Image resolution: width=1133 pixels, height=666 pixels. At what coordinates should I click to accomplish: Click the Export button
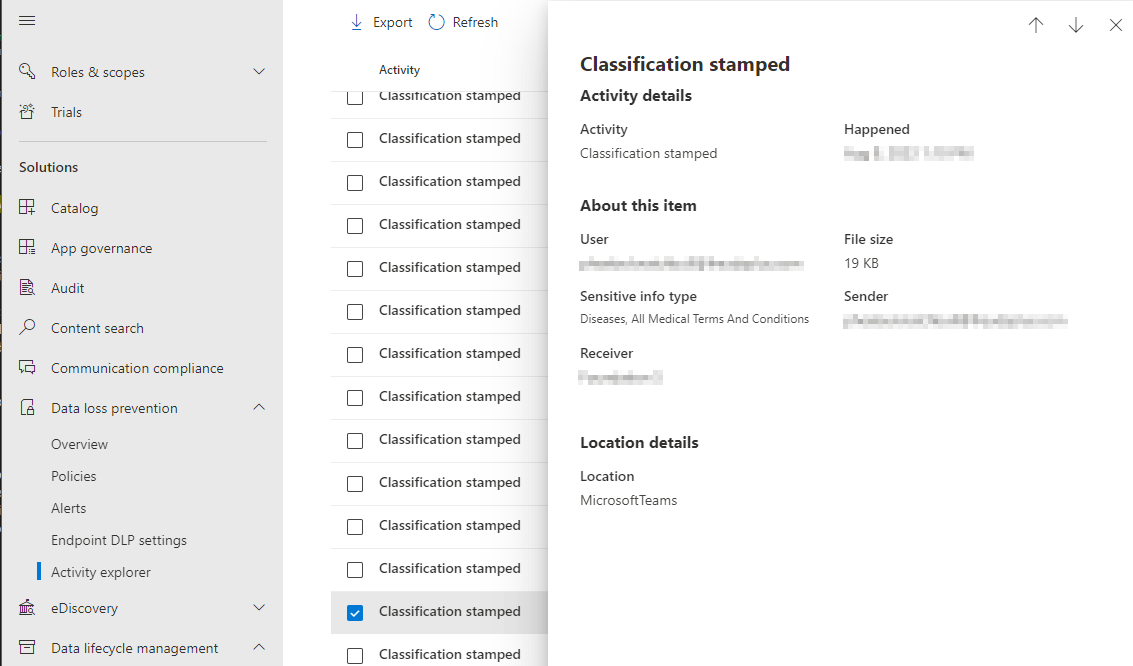pyautogui.click(x=381, y=22)
